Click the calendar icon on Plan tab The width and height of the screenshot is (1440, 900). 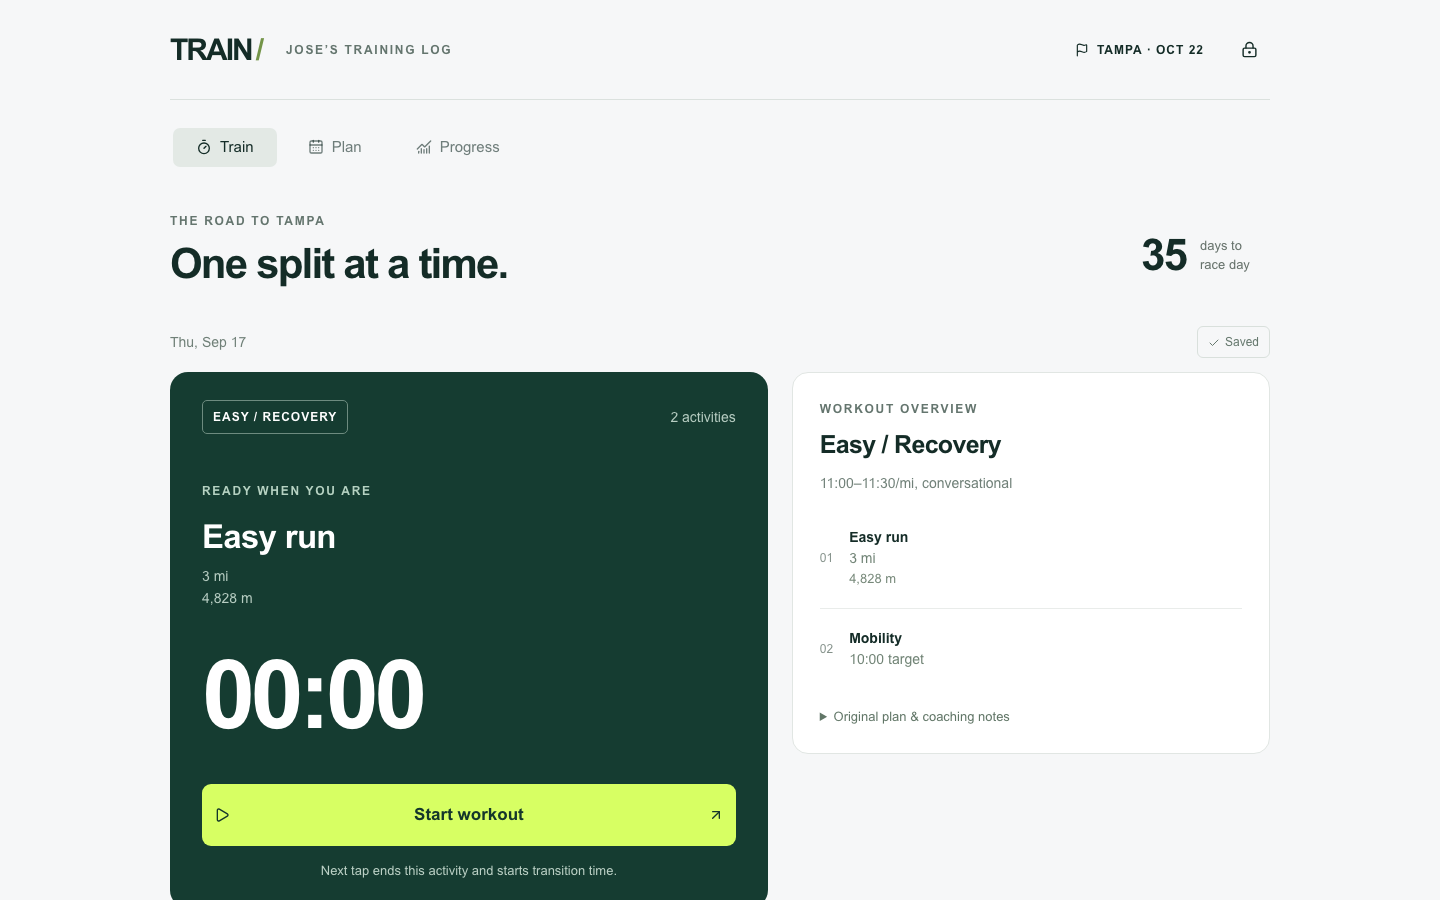pos(316,147)
